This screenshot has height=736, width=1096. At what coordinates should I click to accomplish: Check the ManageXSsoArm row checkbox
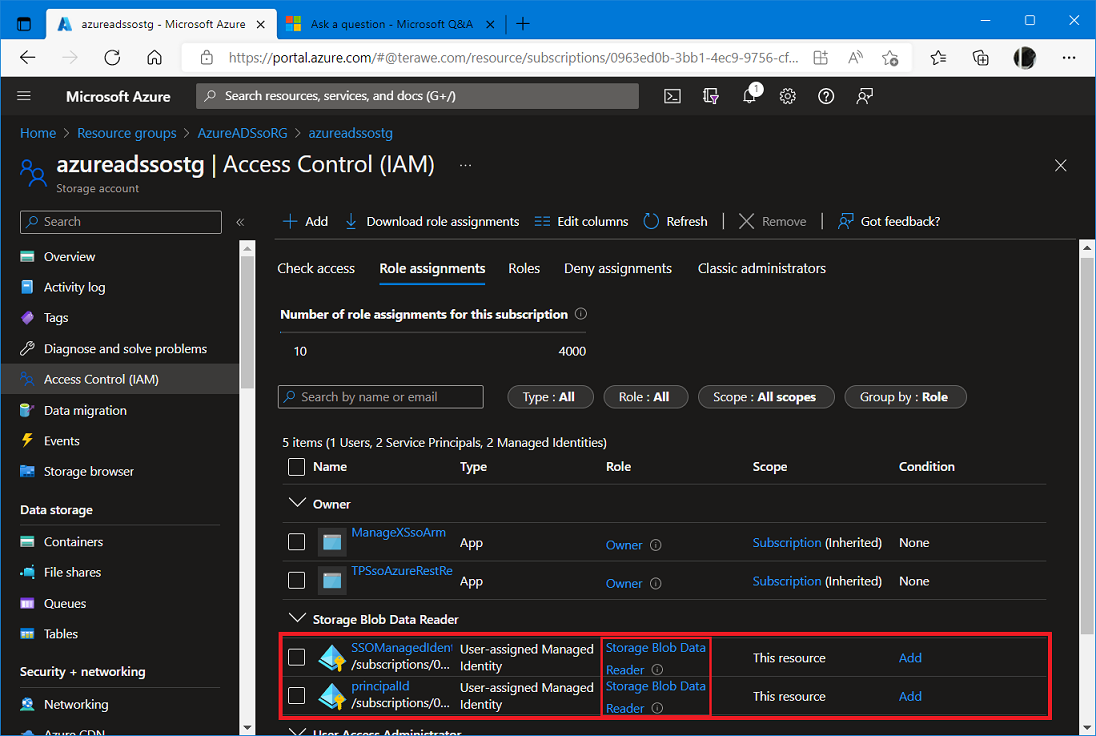click(296, 542)
